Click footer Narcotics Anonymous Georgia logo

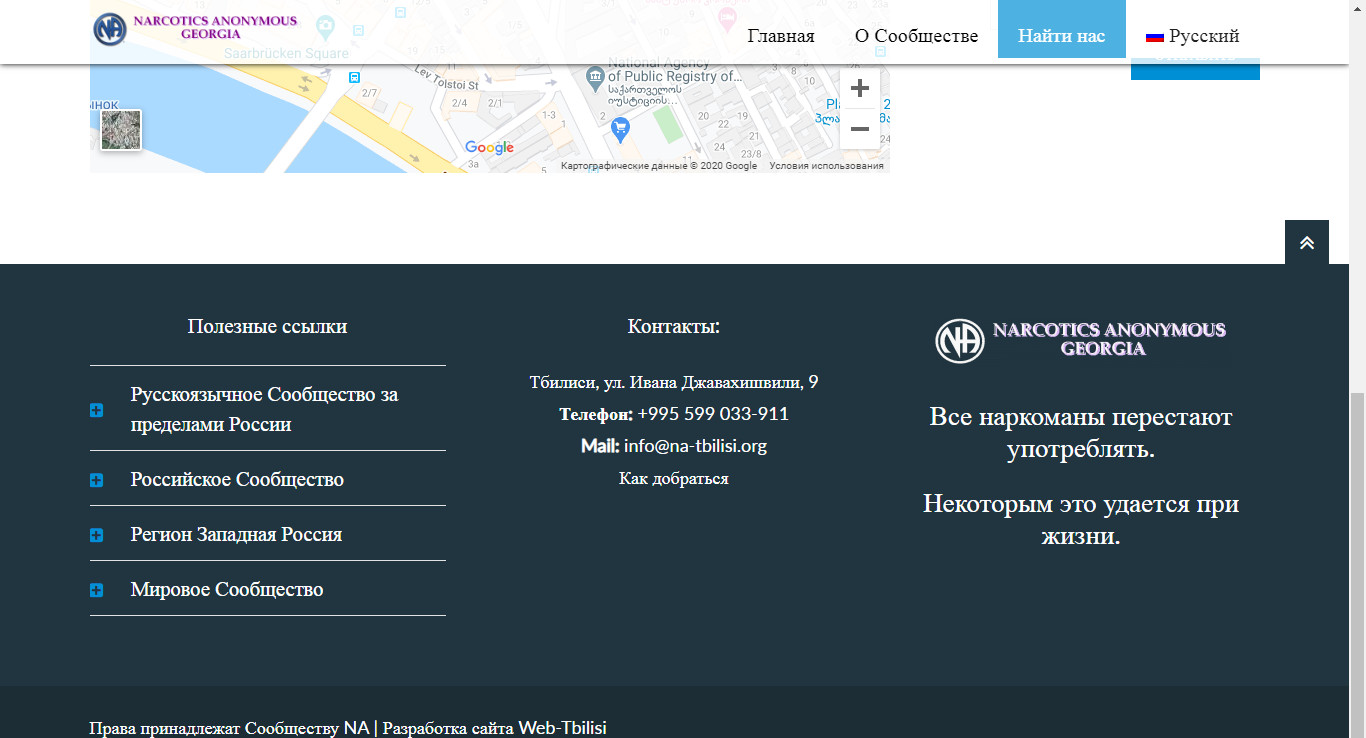(x=1080, y=340)
